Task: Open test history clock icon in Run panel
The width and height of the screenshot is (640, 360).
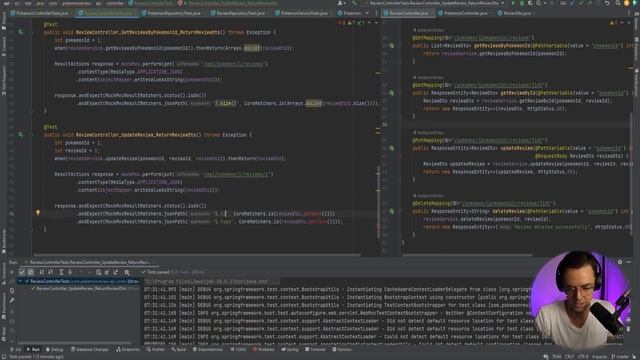Action: (98, 272)
